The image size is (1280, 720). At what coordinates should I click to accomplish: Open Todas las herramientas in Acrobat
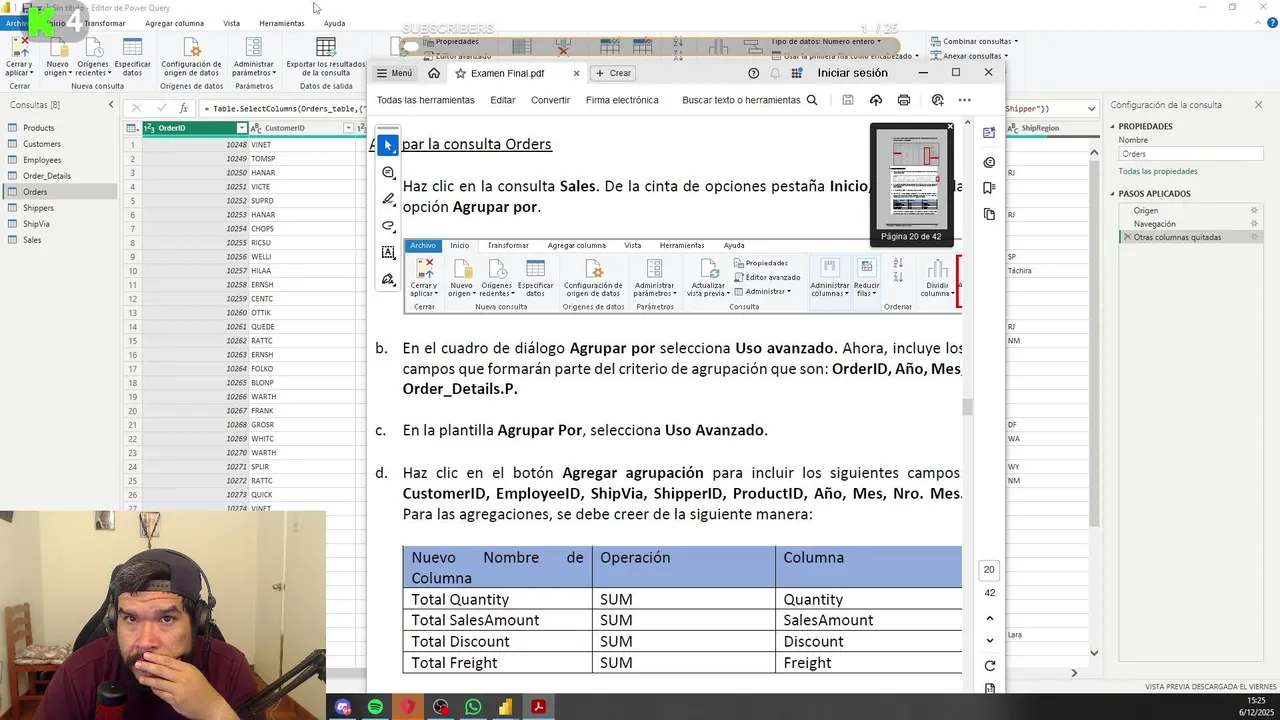pyautogui.click(x=425, y=100)
